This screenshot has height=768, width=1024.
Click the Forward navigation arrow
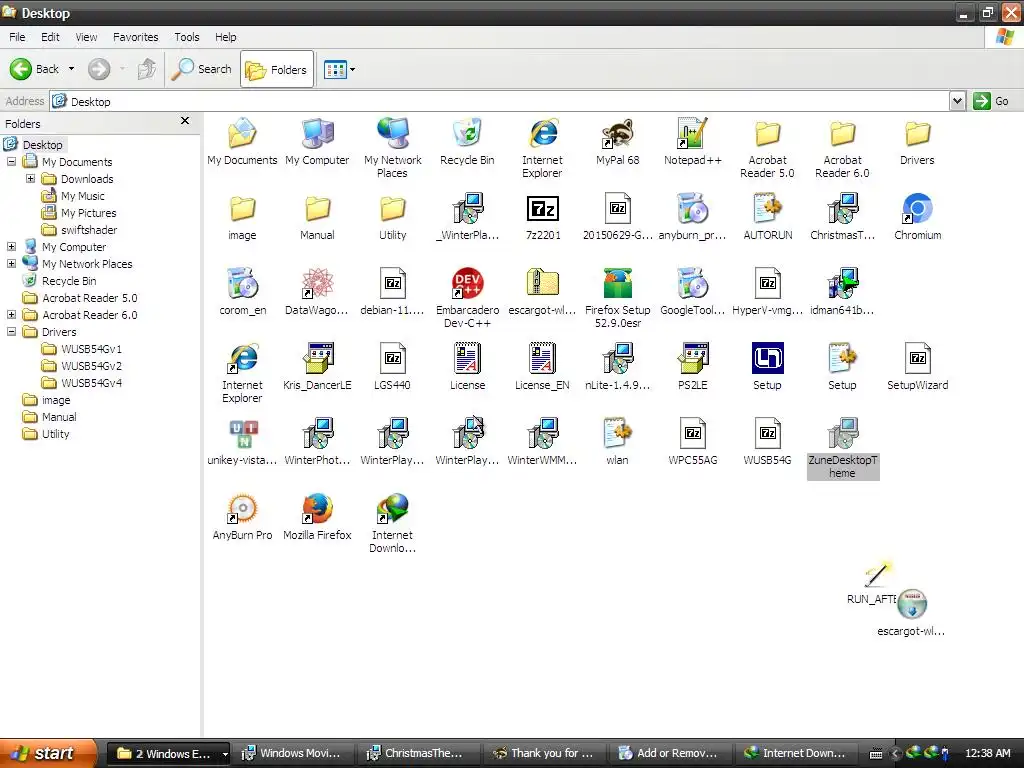(99, 69)
